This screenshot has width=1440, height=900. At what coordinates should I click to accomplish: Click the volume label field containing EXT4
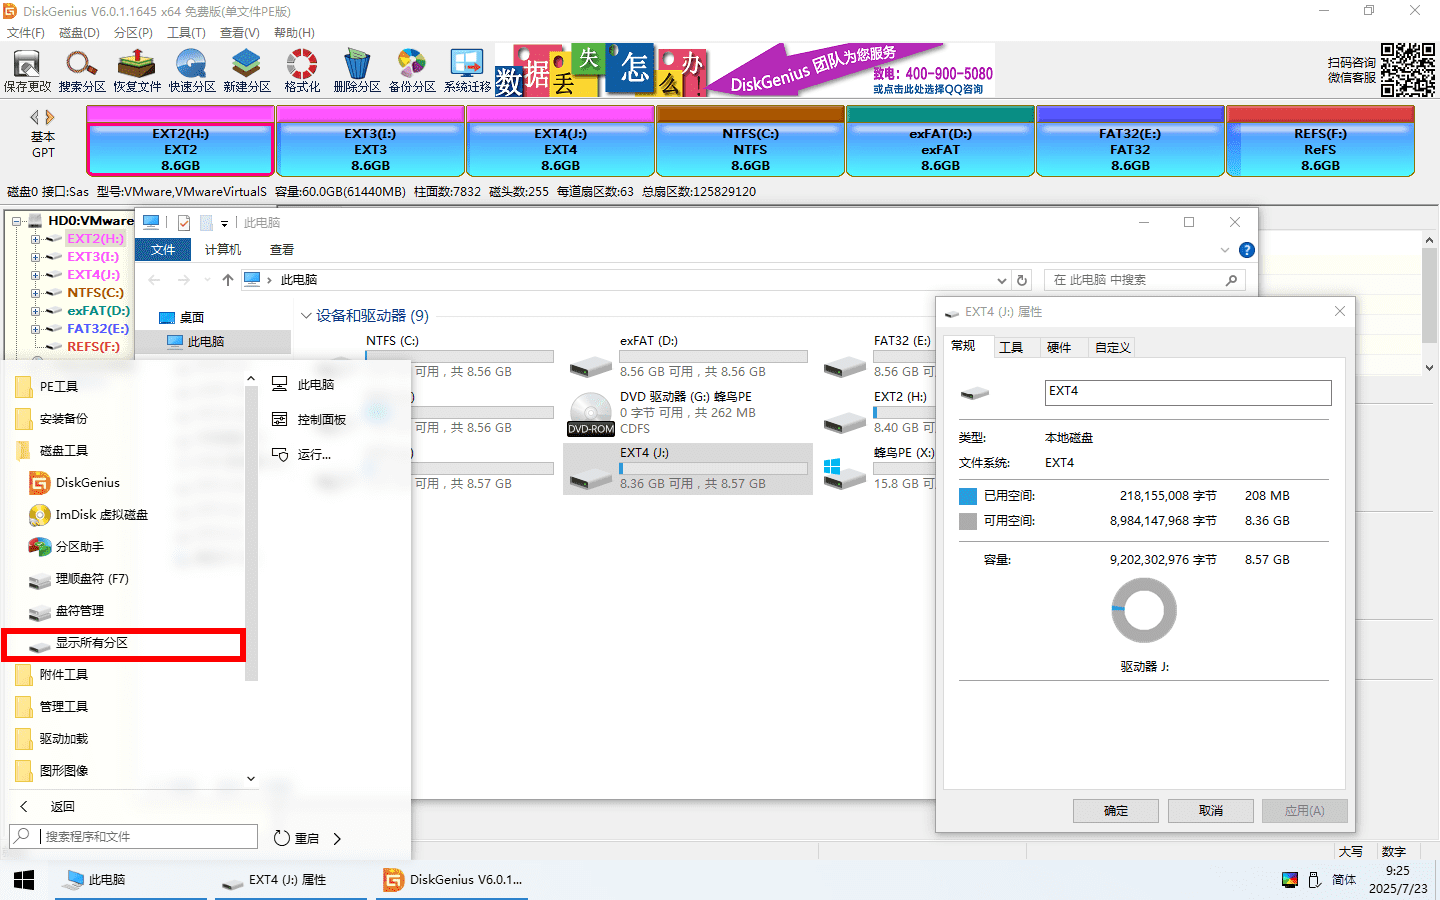[1188, 392]
